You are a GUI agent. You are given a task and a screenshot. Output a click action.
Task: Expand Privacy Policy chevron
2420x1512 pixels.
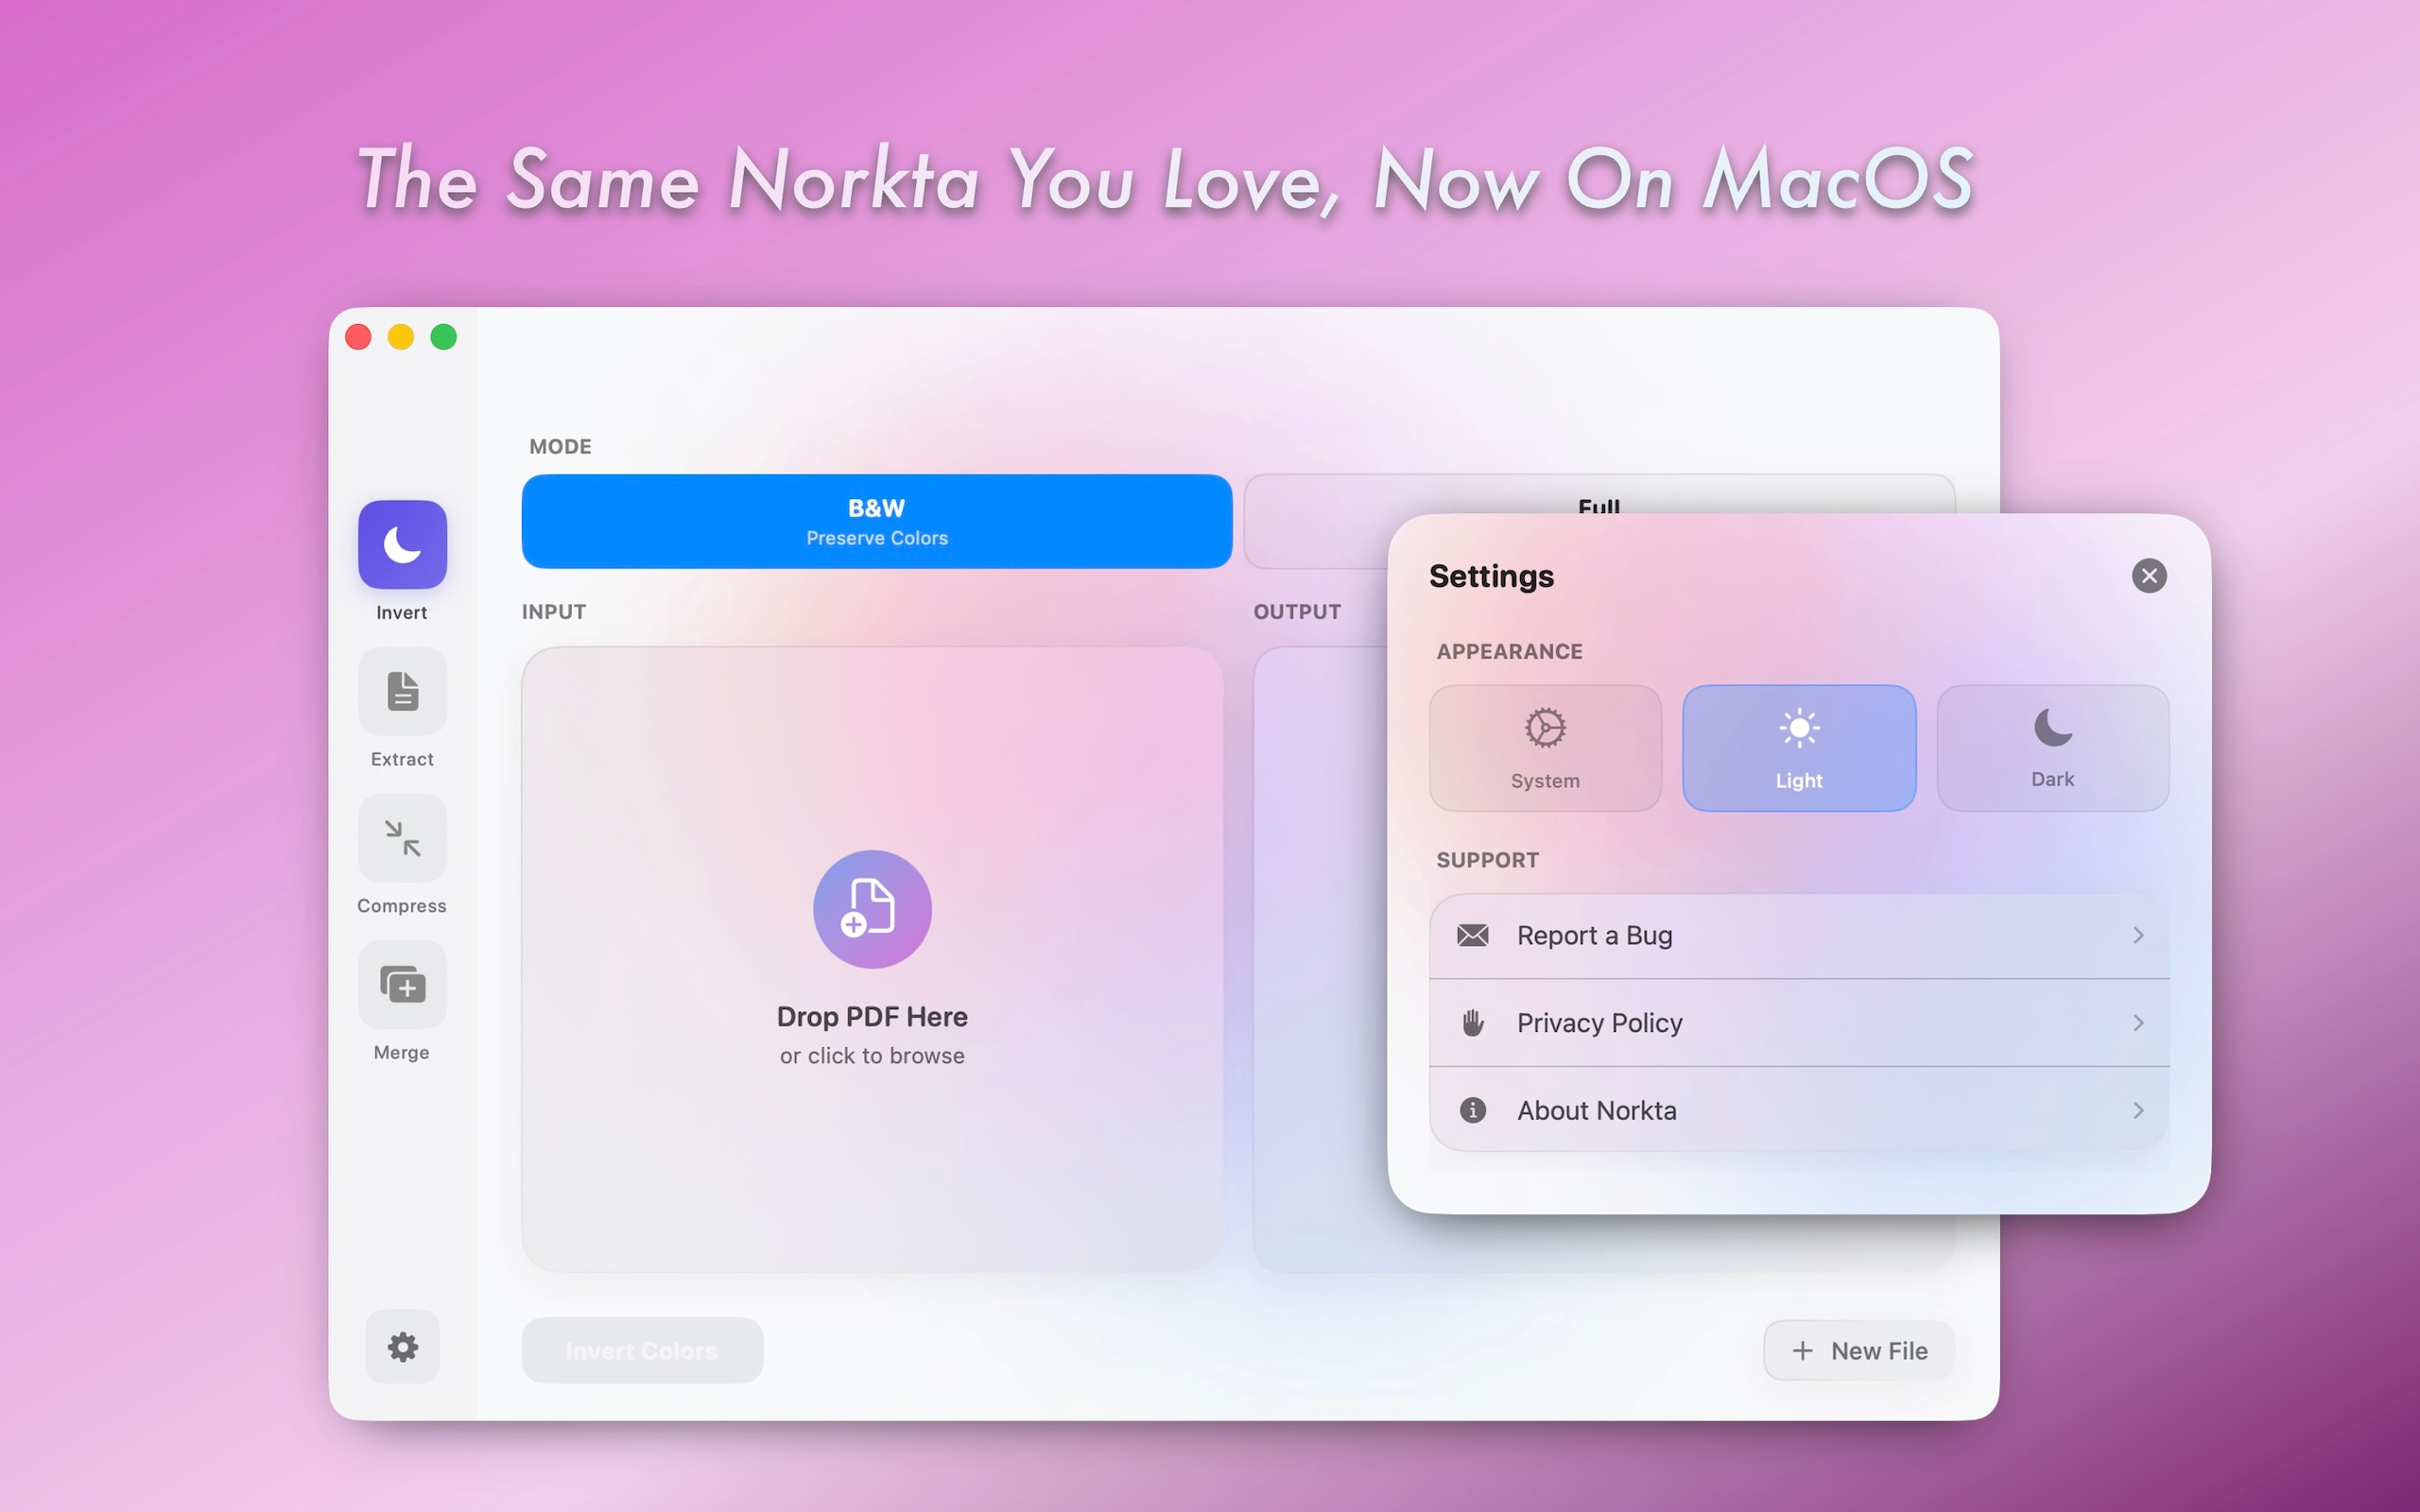pos(2138,1023)
